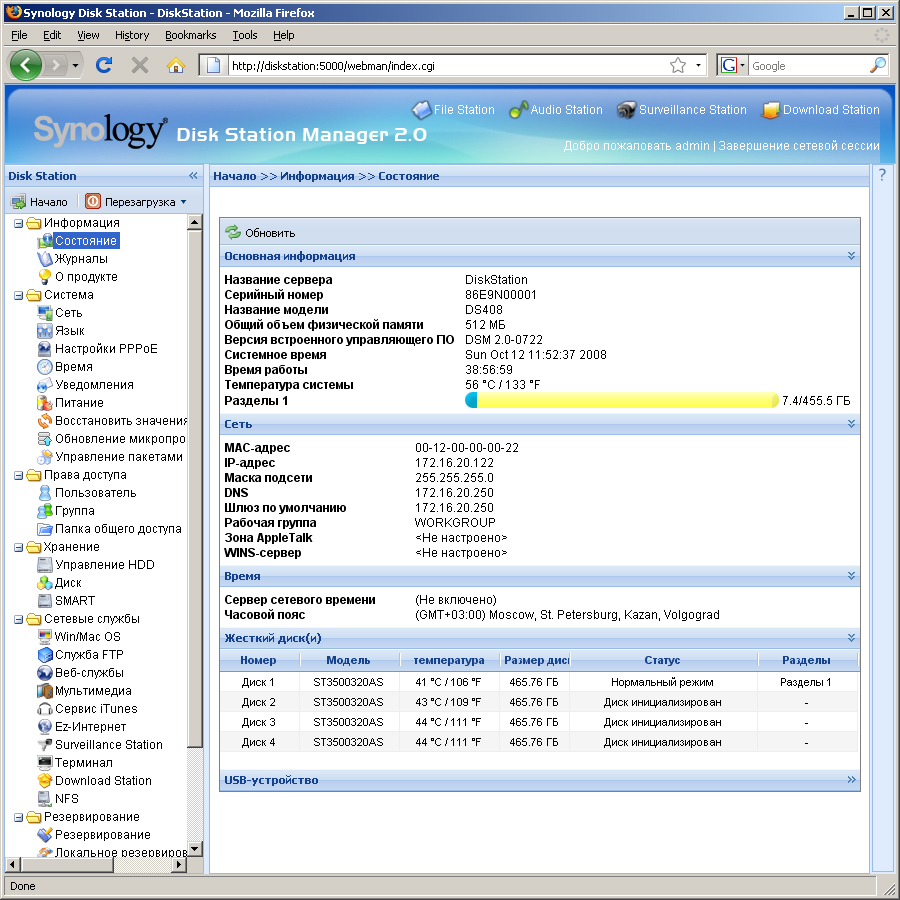Select Журналы logs icon in tree
Image resolution: width=900 pixels, height=900 pixels.
(45, 259)
